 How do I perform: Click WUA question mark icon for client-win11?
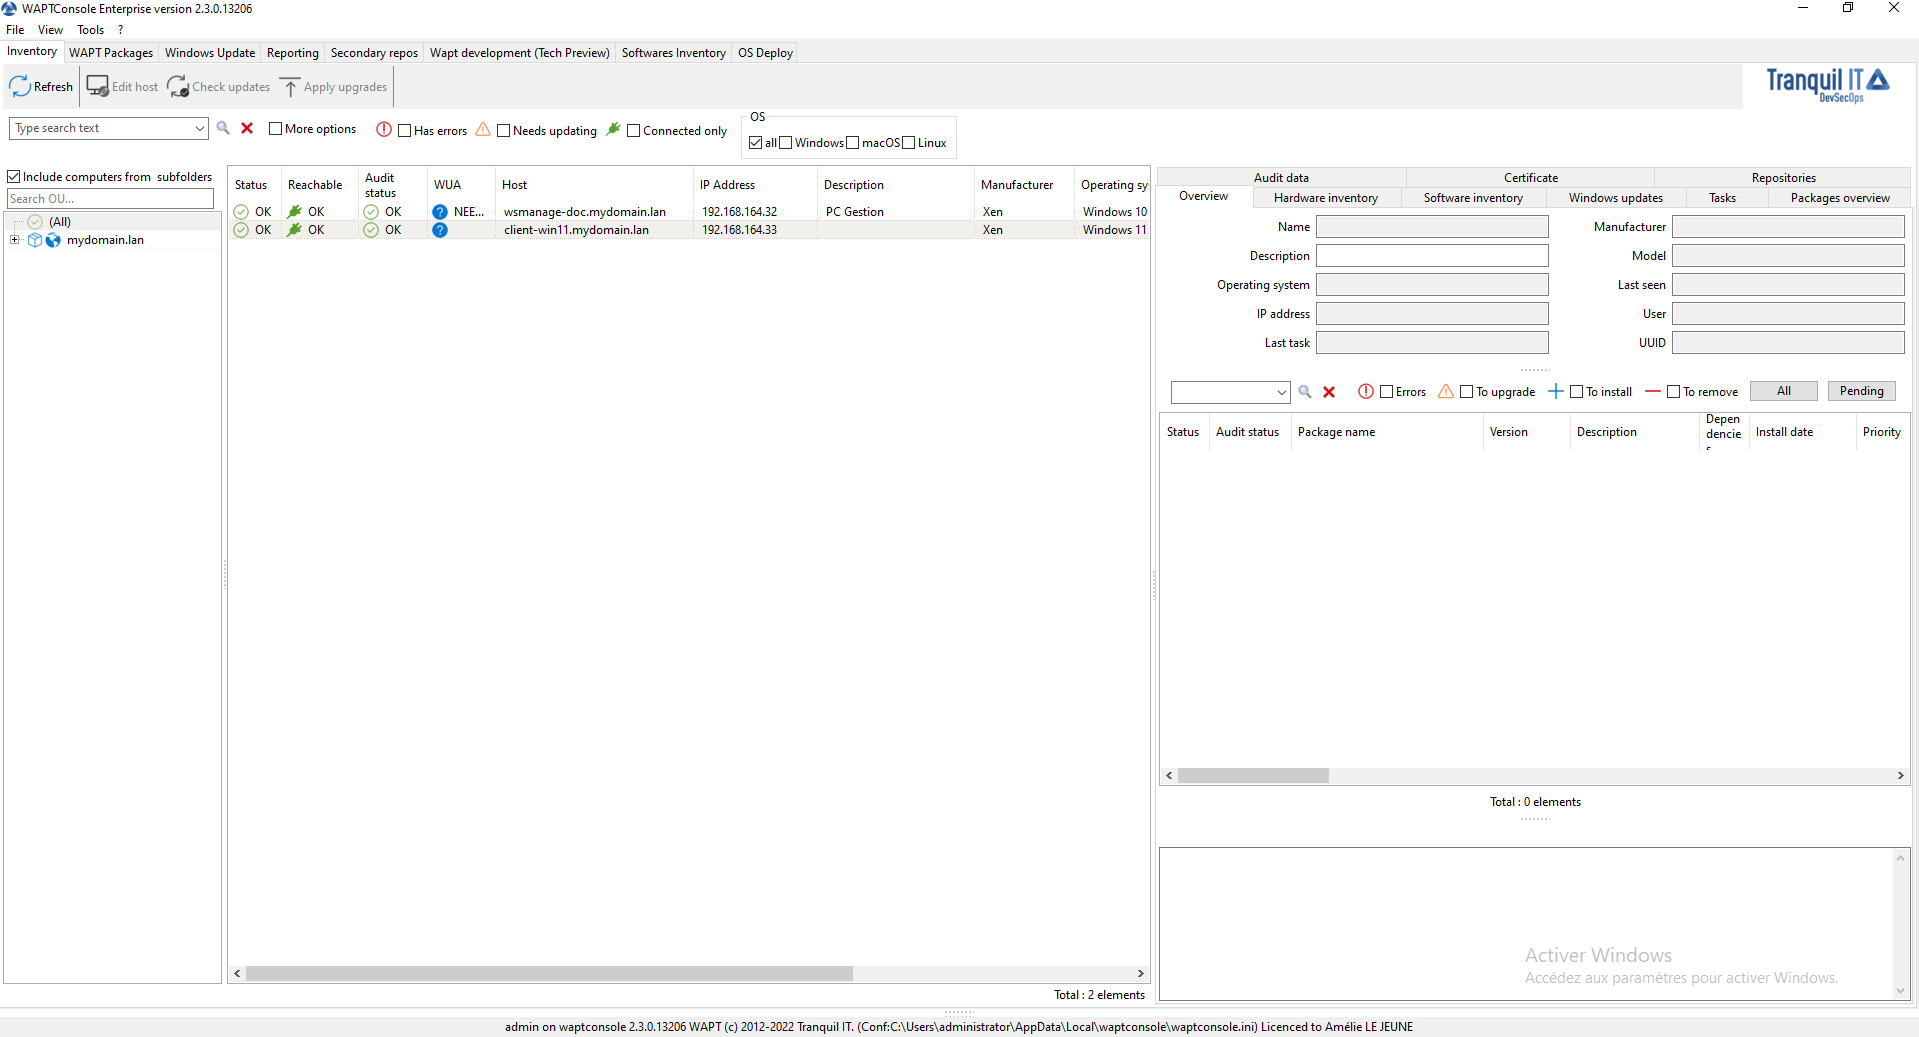[440, 230]
